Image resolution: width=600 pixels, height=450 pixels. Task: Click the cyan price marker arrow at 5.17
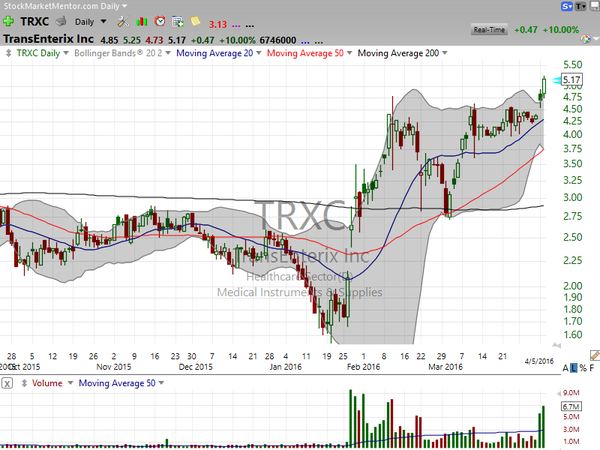coord(557,80)
